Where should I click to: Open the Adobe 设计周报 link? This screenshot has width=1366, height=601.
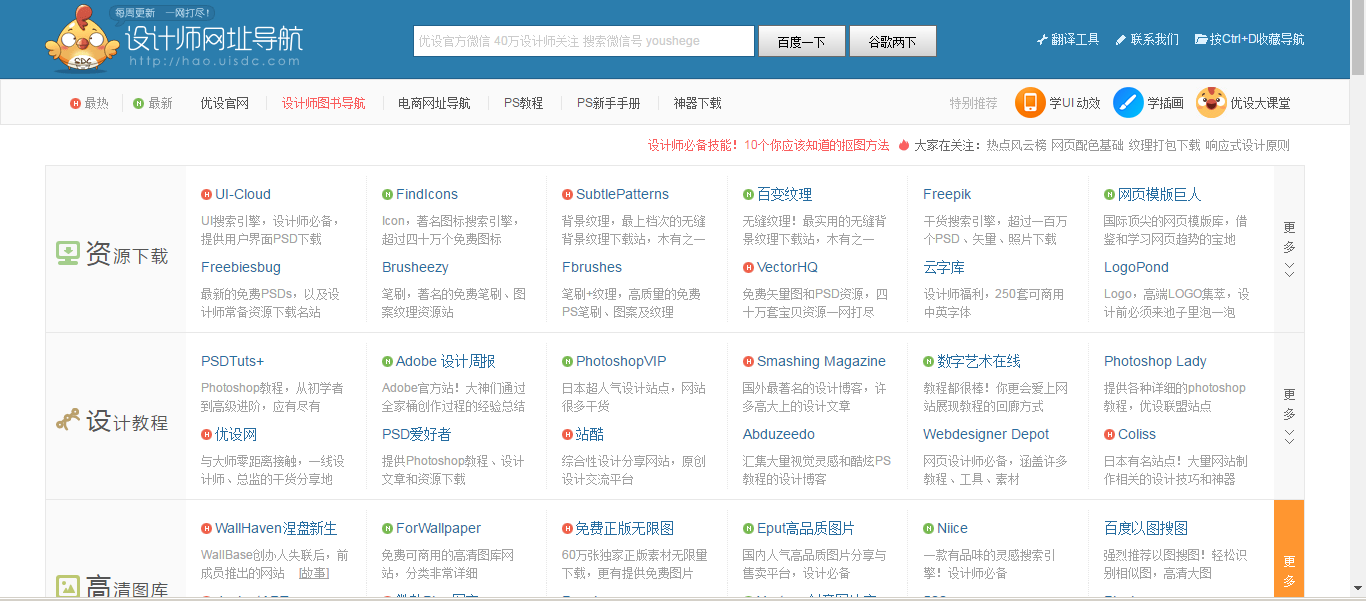(445, 361)
